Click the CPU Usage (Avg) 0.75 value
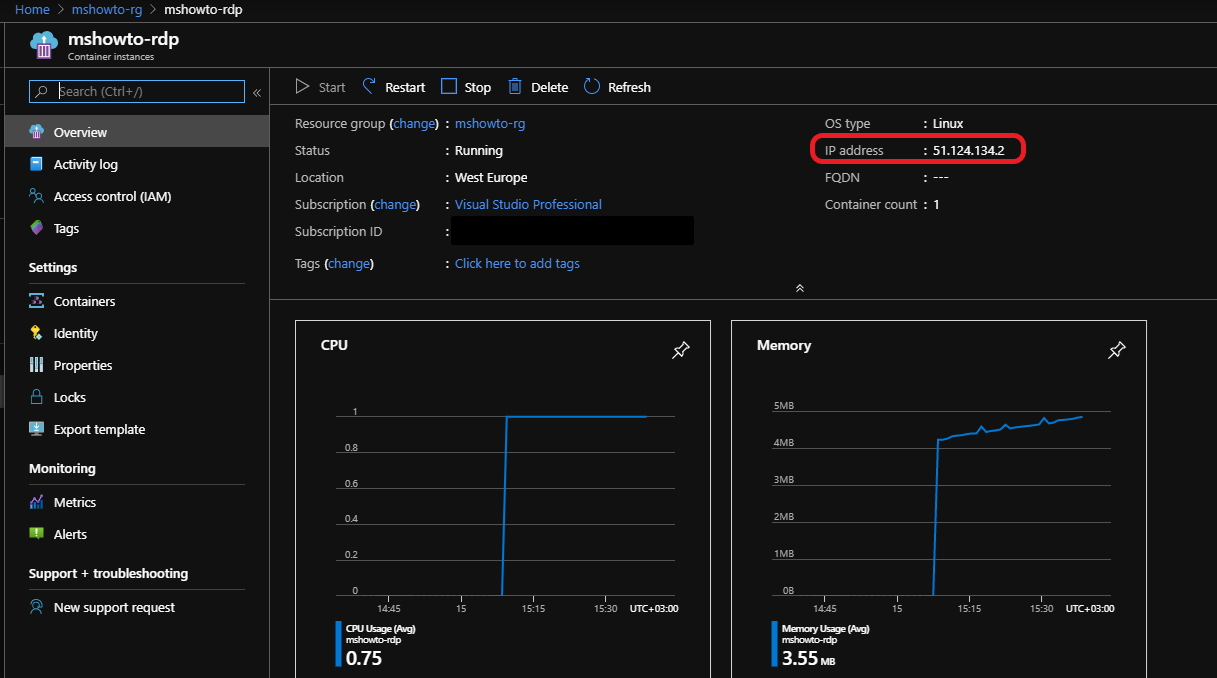The width and height of the screenshot is (1217, 678). click(364, 658)
